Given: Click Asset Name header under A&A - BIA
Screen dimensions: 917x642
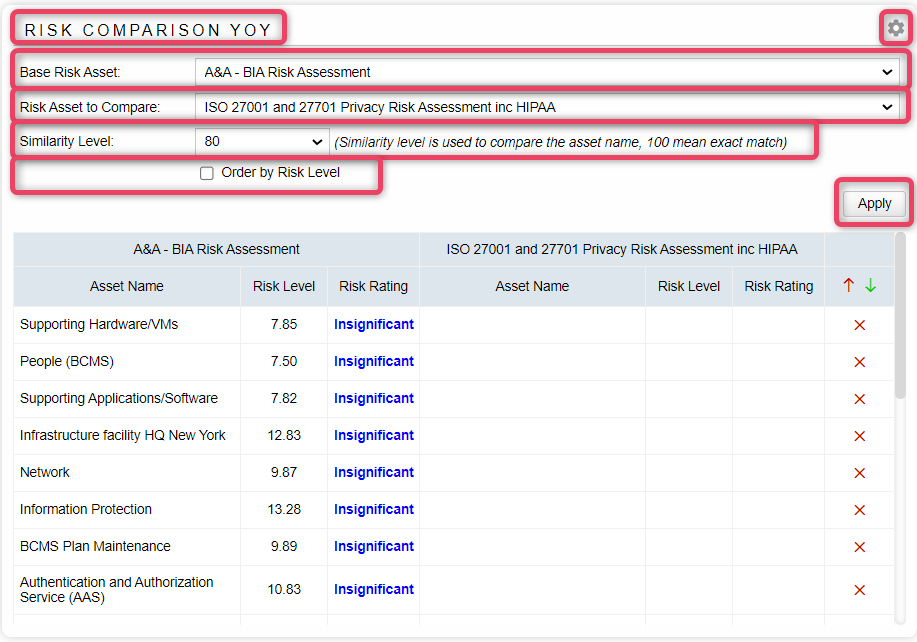Looking at the screenshot, I should 127,287.
